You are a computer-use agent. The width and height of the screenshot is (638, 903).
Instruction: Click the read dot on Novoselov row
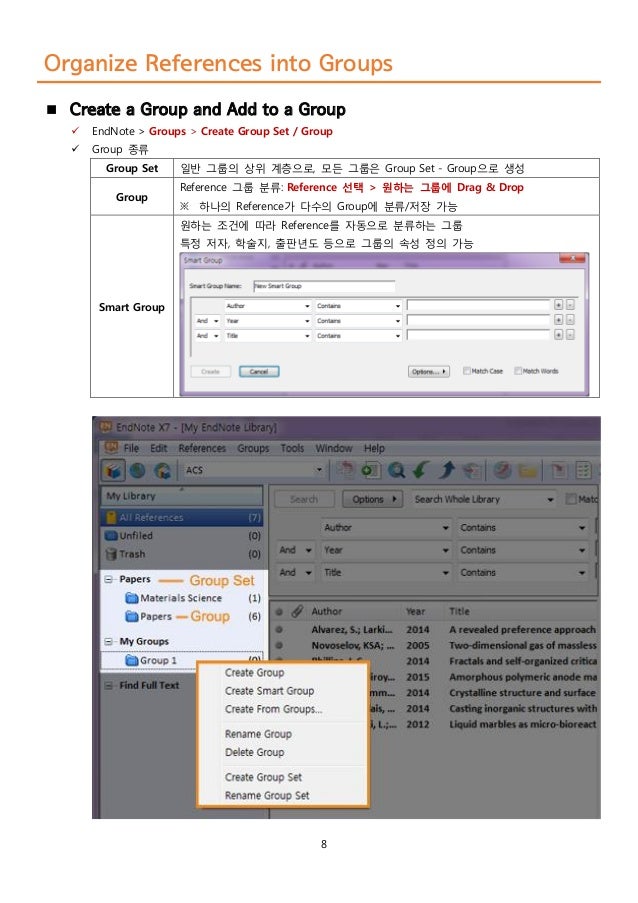coord(279,646)
